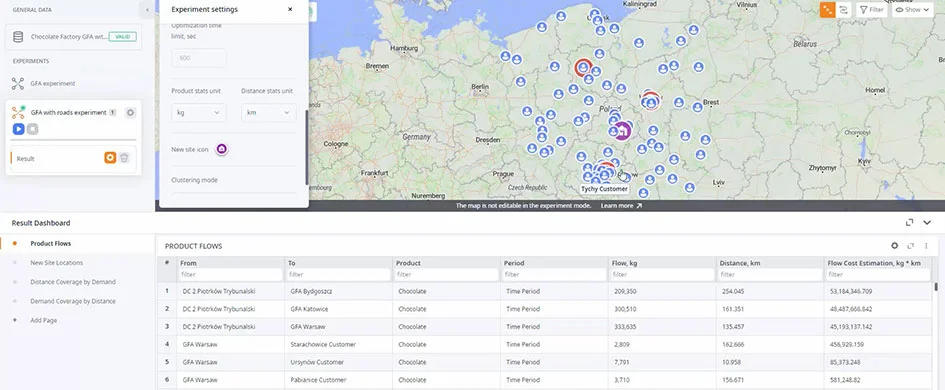Click the Chocolate Factory database icon
The height and width of the screenshot is (390, 945).
[18, 37]
